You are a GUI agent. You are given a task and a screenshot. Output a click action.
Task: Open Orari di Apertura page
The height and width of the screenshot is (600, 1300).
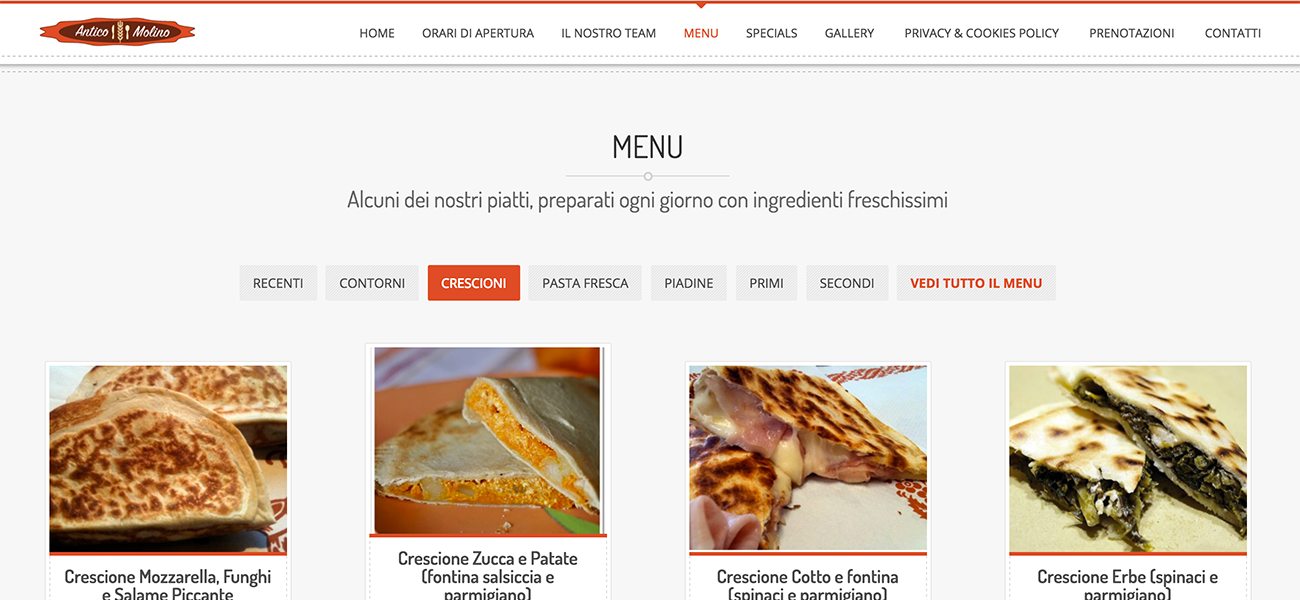478,33
